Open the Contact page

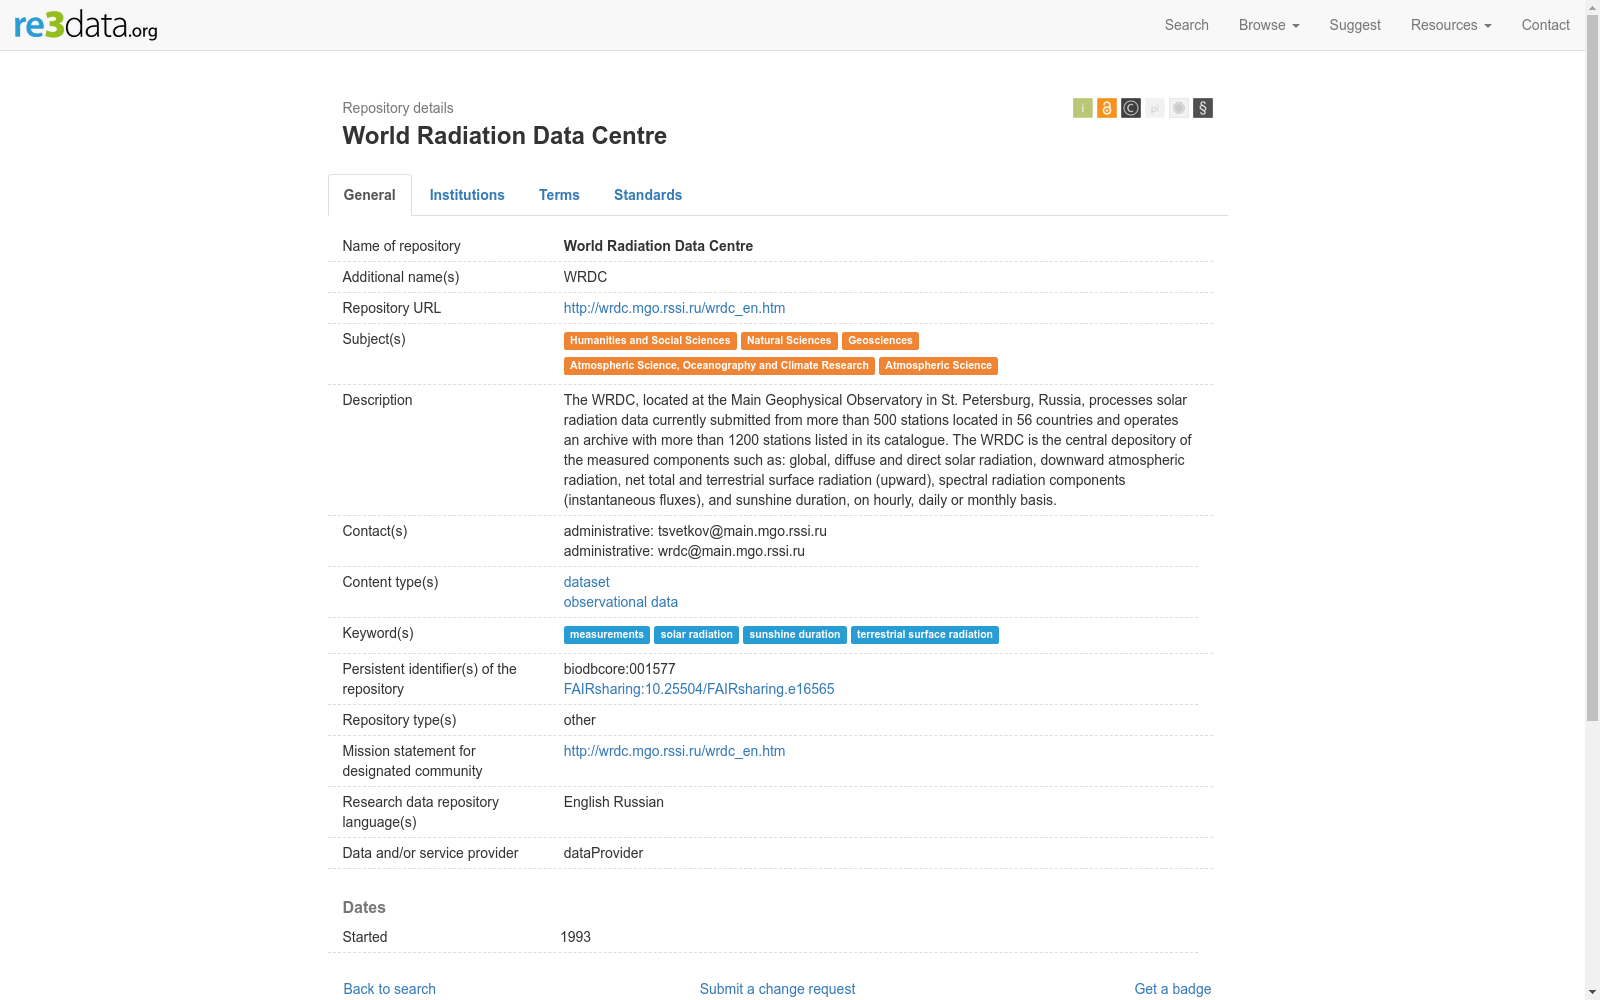1545,25
